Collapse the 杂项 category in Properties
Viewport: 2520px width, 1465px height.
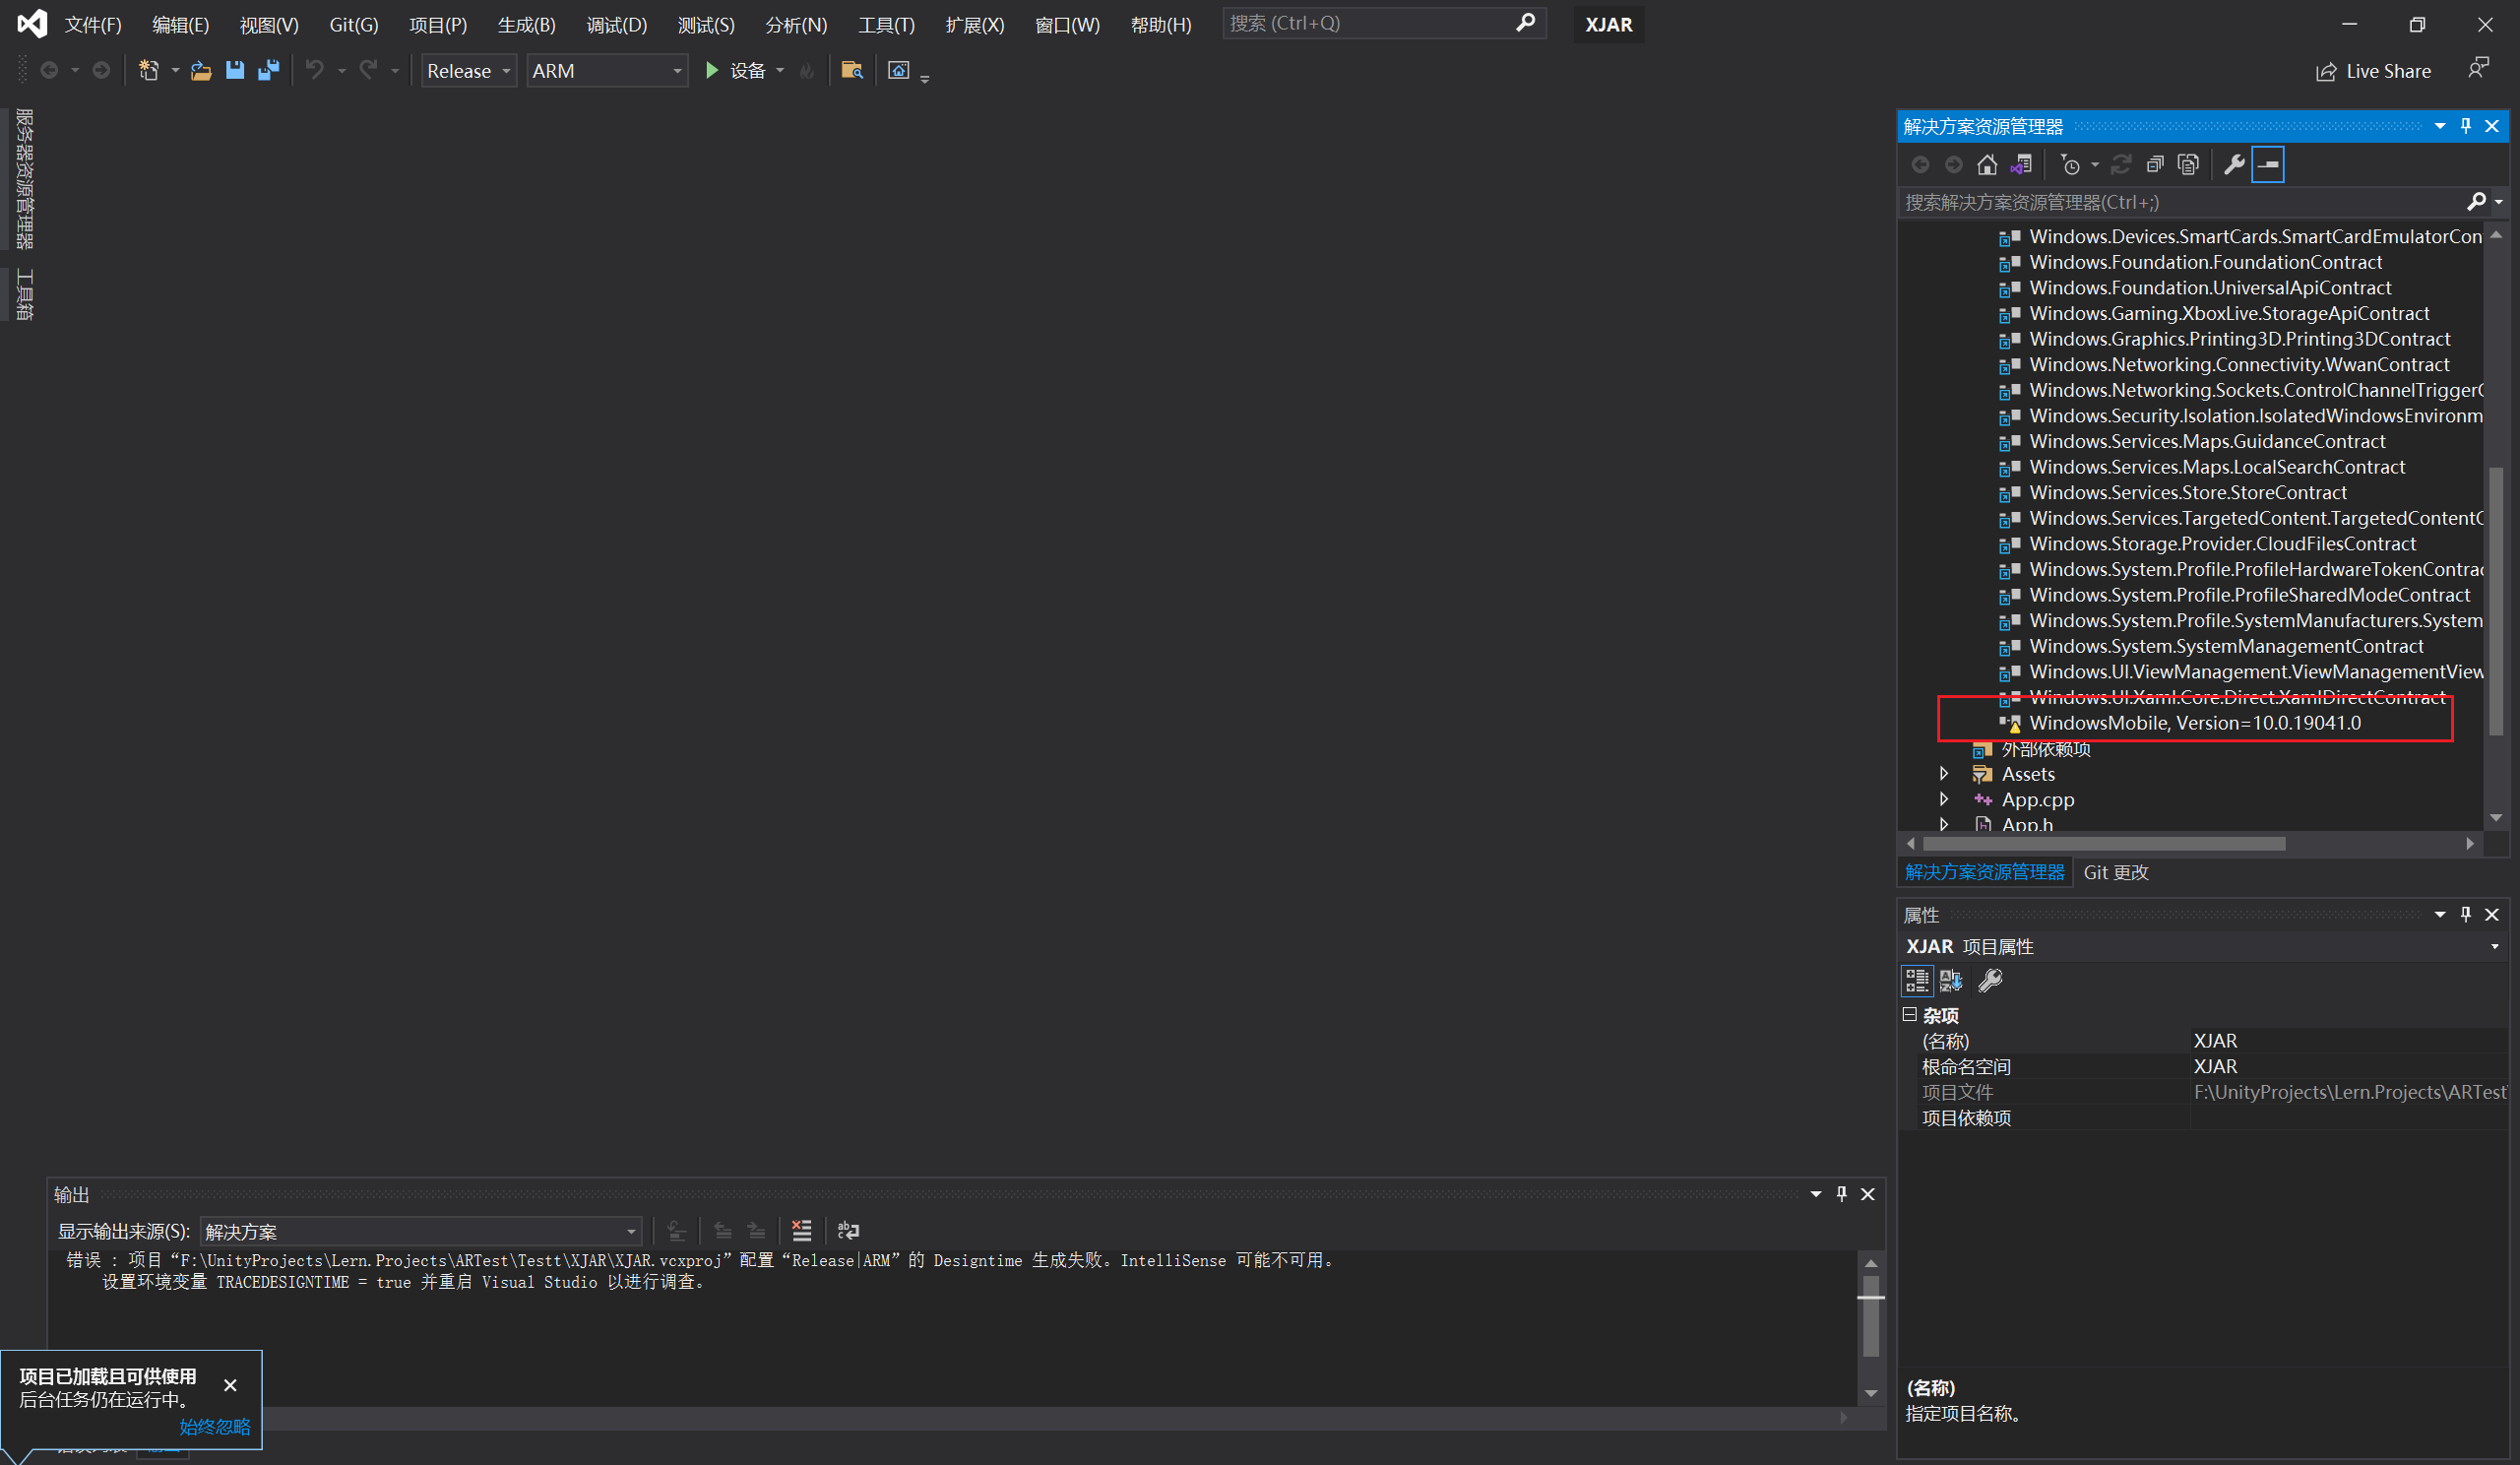(x=1909, y=1014)
